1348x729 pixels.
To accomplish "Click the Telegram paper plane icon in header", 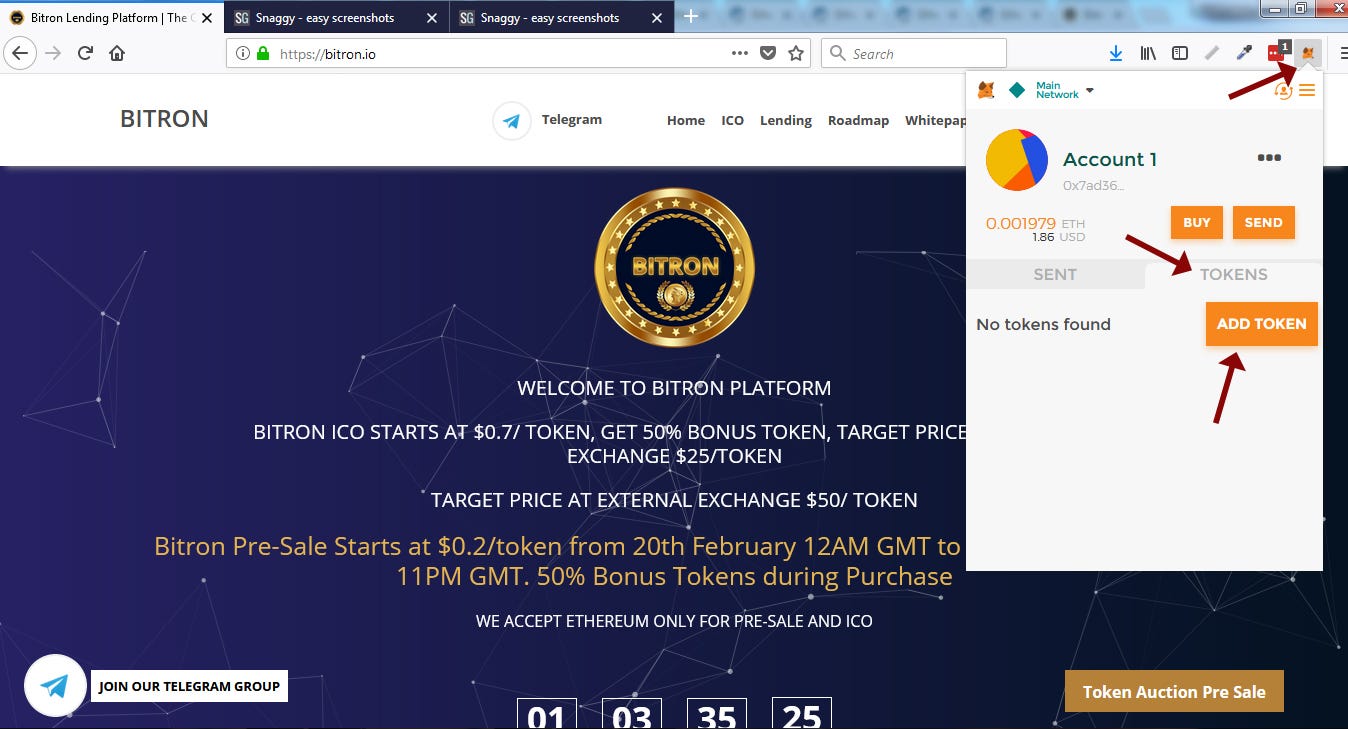I will coord(512,122).
